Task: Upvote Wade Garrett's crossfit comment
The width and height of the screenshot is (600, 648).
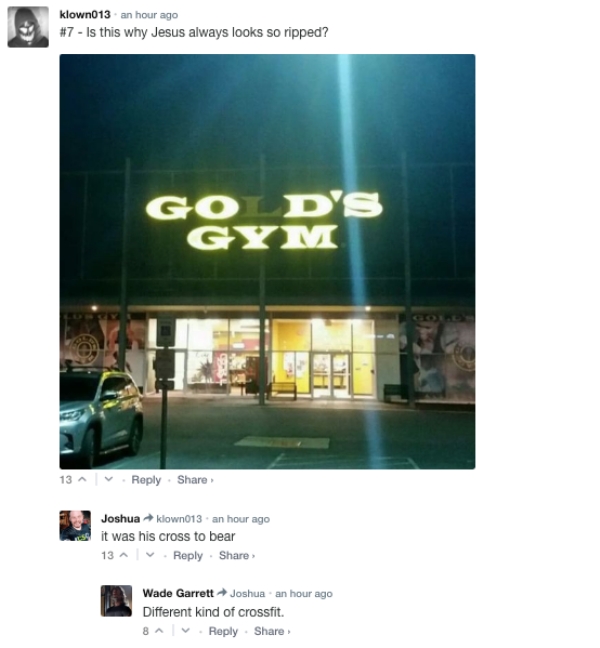Action: pyautogui.click(x=159, y=631)
